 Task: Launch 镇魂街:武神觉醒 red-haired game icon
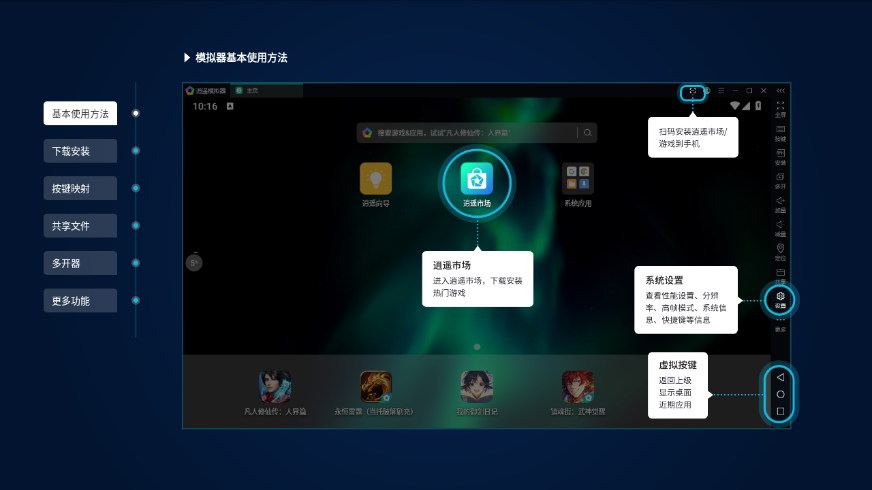click(578, 387)
